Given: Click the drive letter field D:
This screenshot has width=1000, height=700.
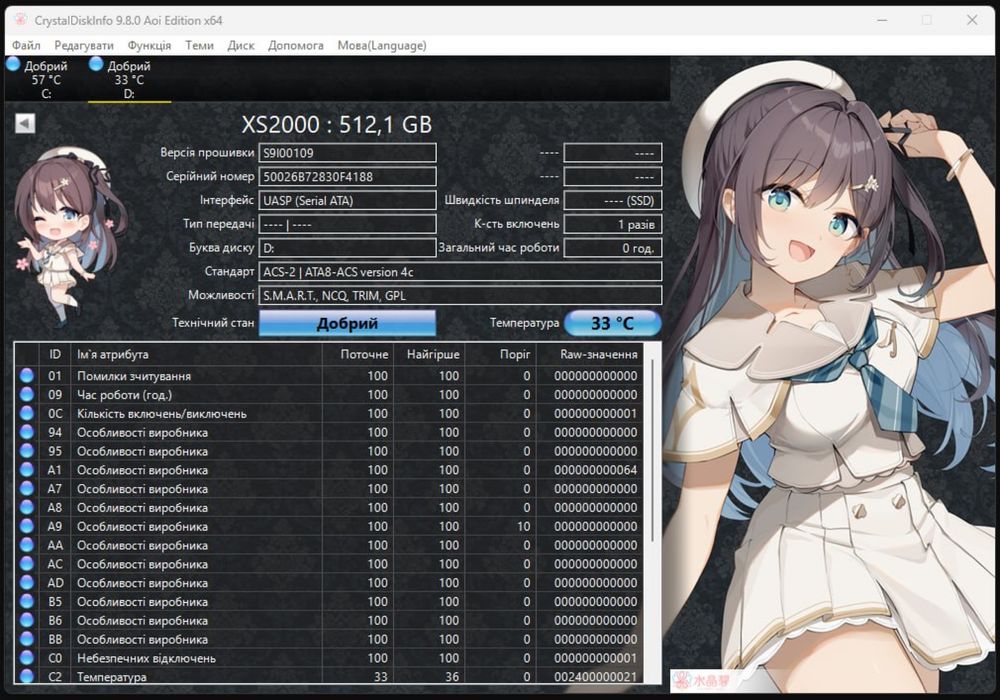Looking at the screenshot, I should [x=347, y=248].
